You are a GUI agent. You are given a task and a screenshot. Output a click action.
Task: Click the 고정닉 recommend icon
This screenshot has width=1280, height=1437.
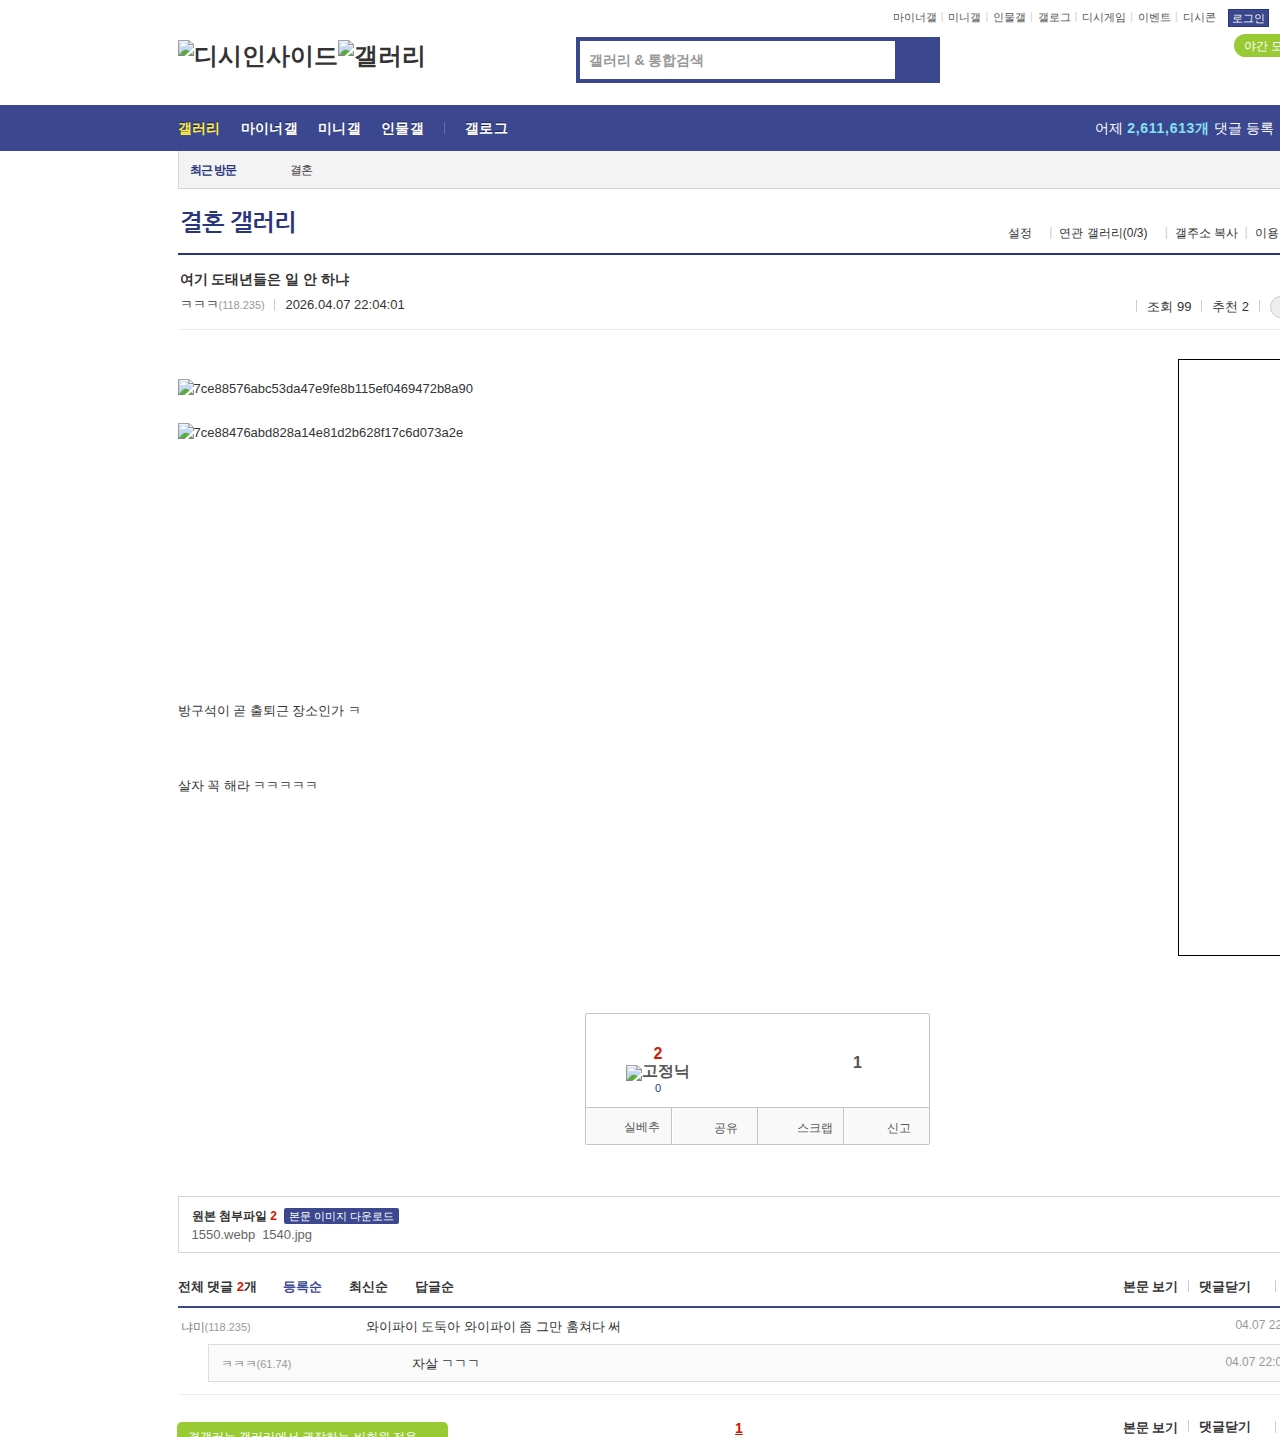tap(657, 1072)
